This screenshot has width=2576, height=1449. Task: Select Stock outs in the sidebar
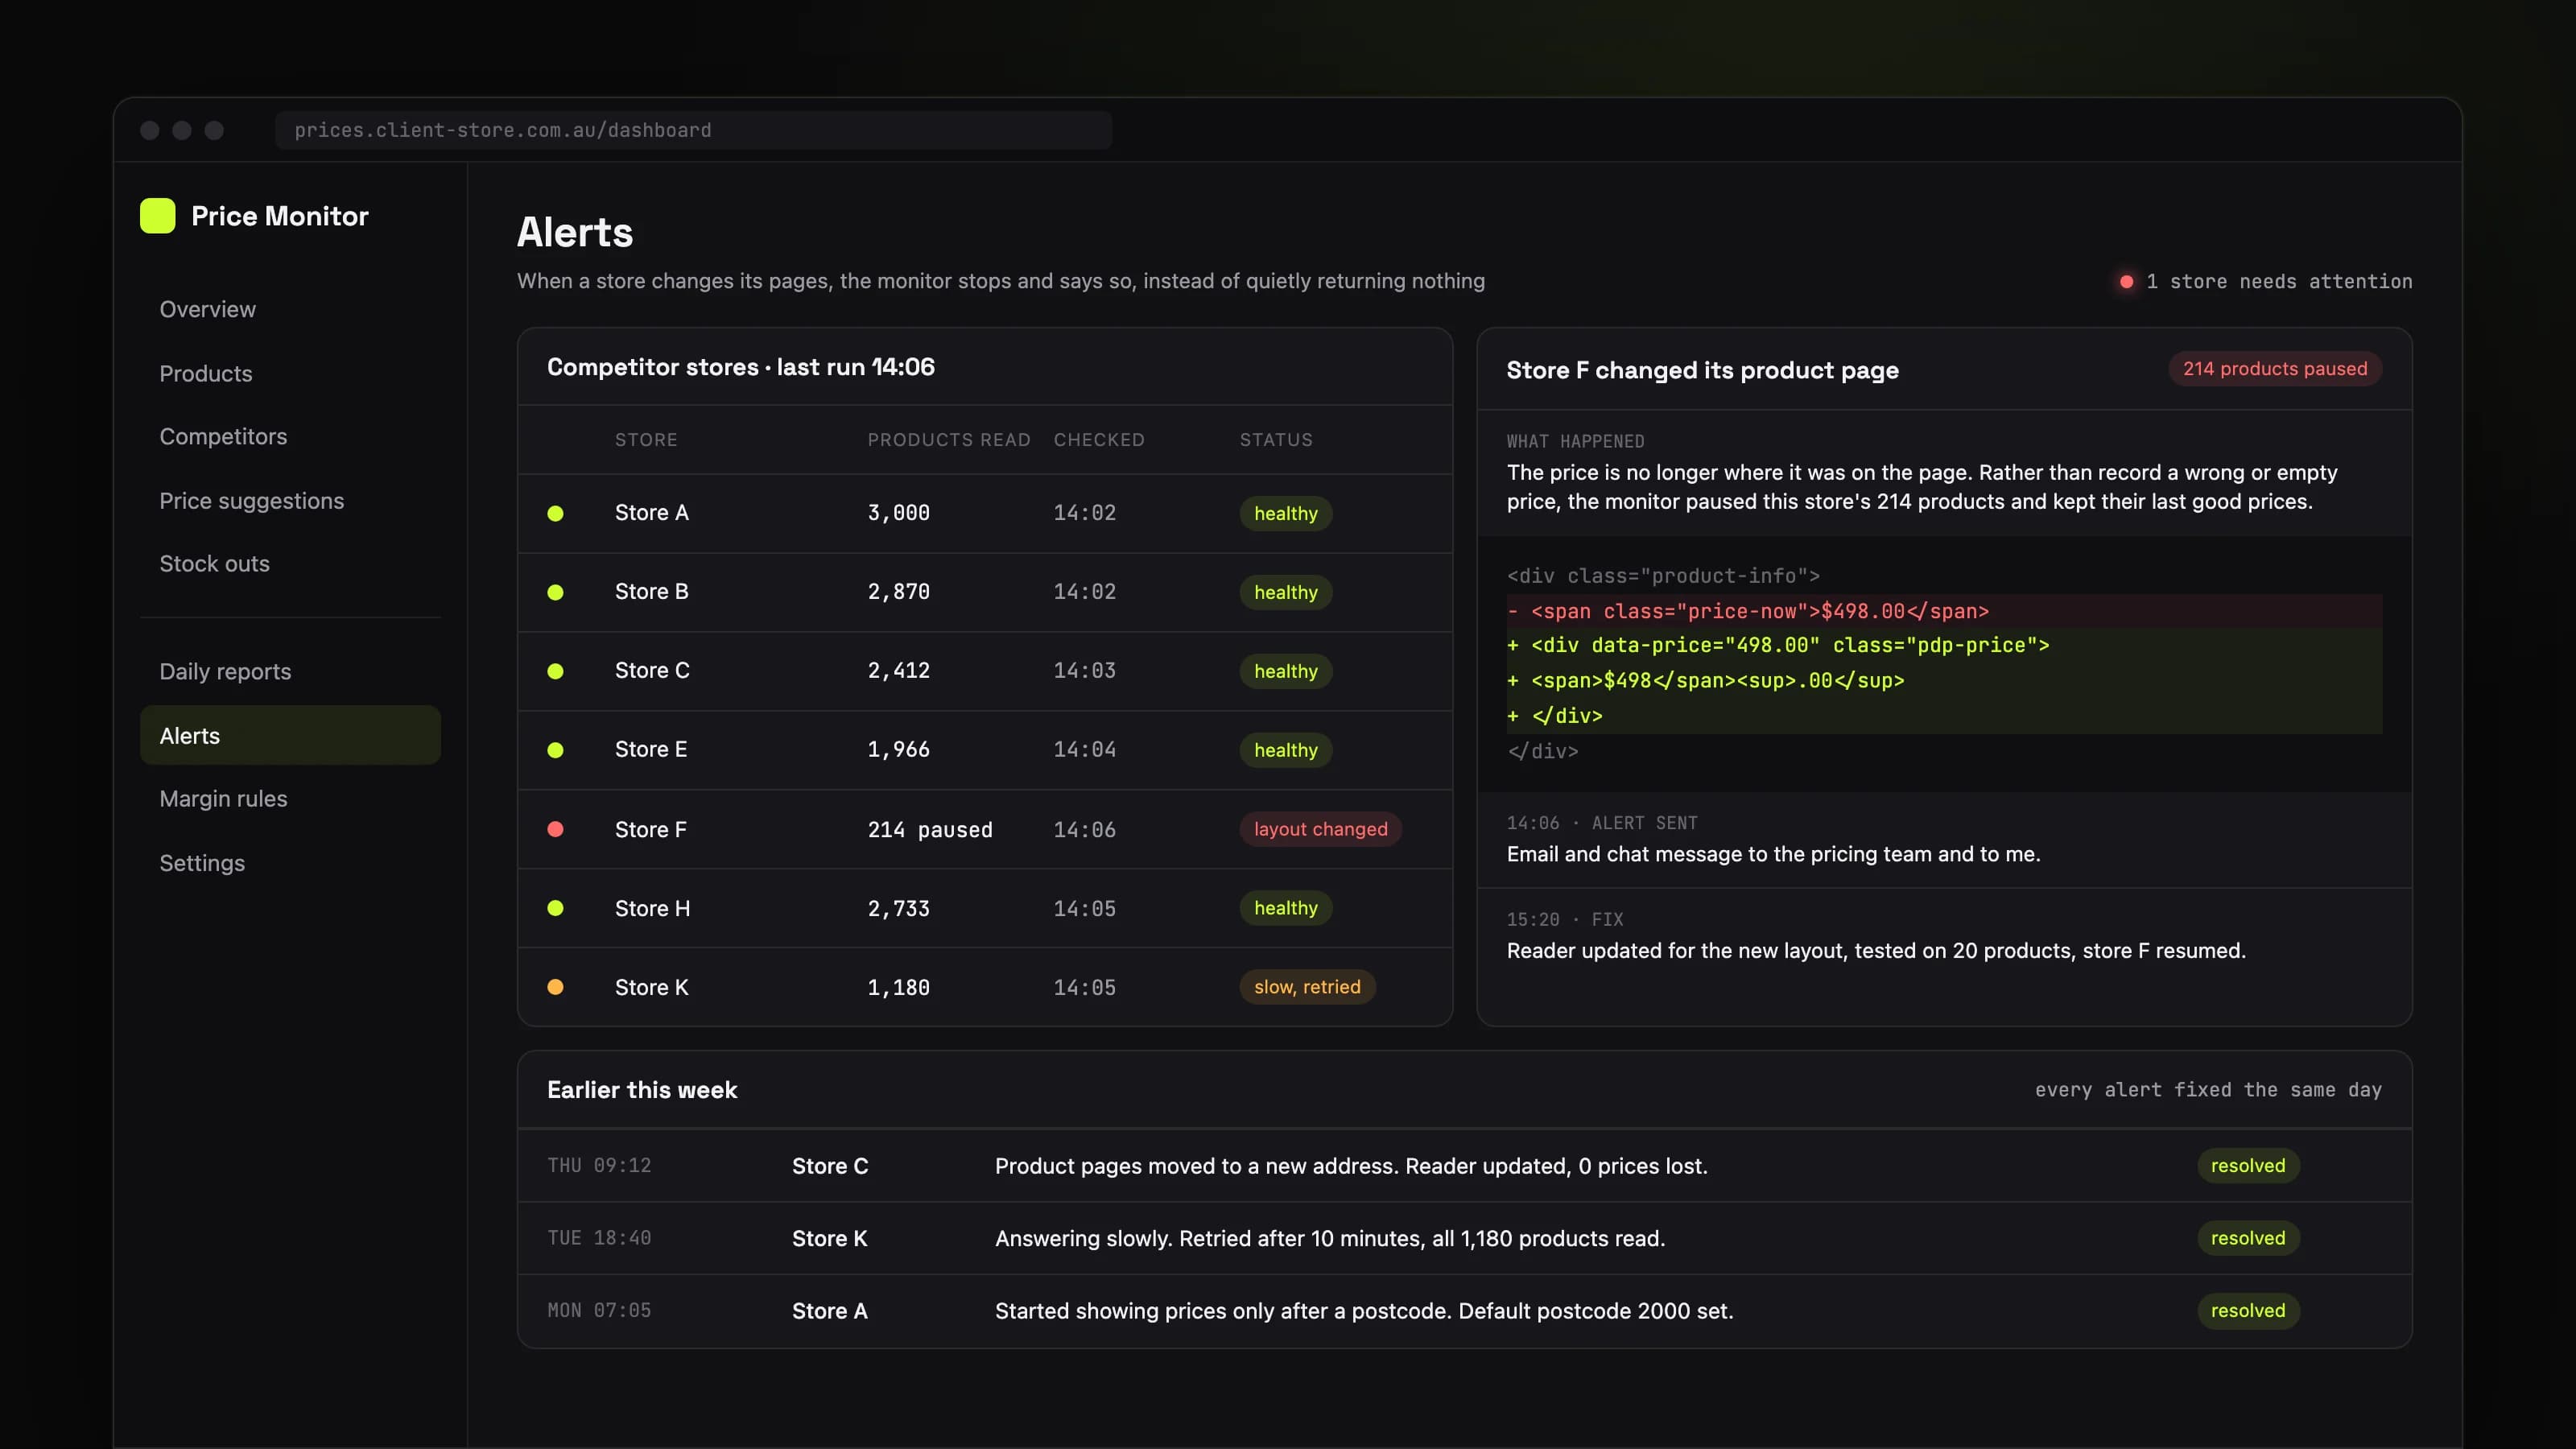click(290, 564)
